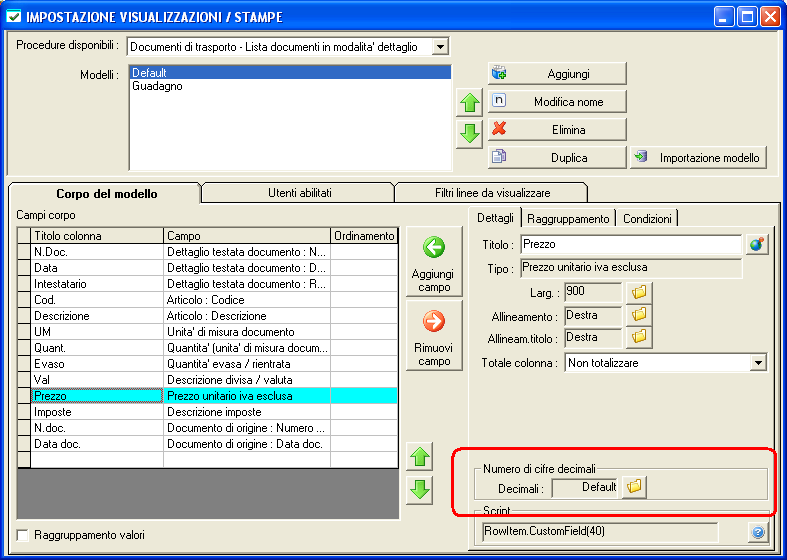Select the Raggruppamento sub-tab

tap(568, 219)
